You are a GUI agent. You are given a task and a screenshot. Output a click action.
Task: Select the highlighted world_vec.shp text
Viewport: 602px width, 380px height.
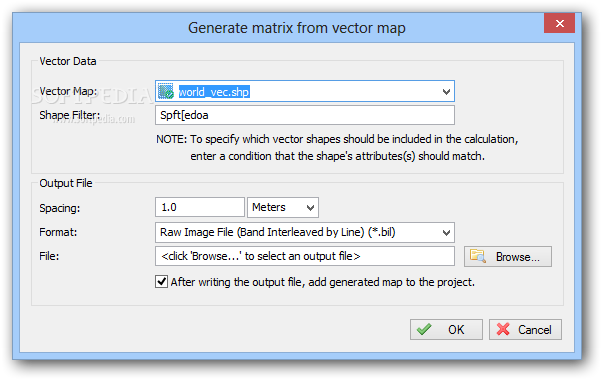(214, 92)
